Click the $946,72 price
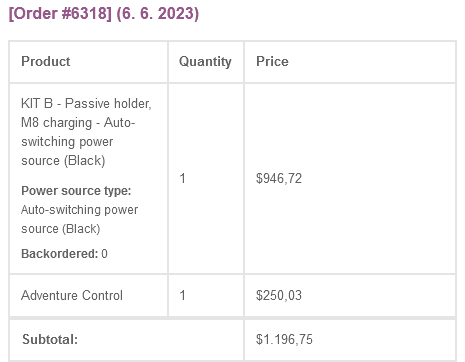Viewport: 465px width, 362px height. point(279,179)
